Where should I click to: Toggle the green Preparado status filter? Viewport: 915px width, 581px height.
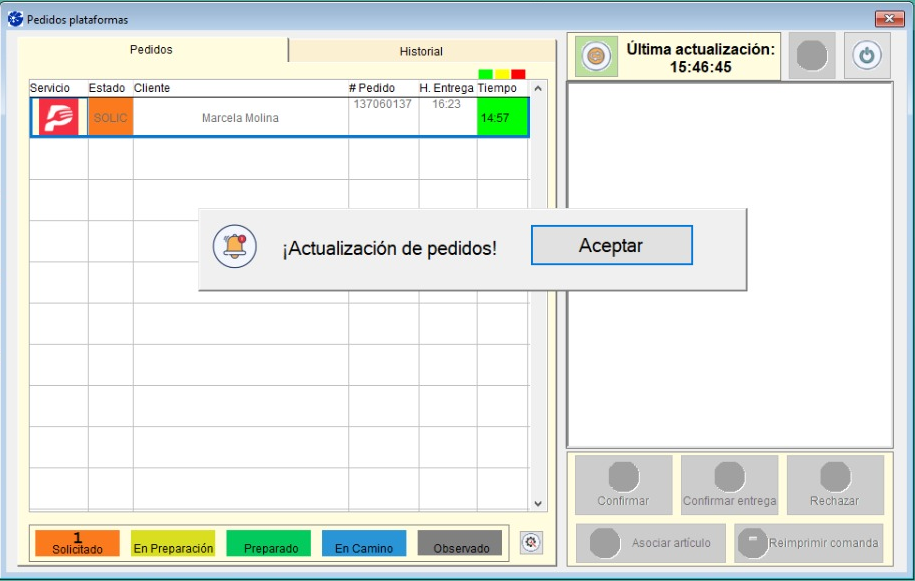[270, 543]
